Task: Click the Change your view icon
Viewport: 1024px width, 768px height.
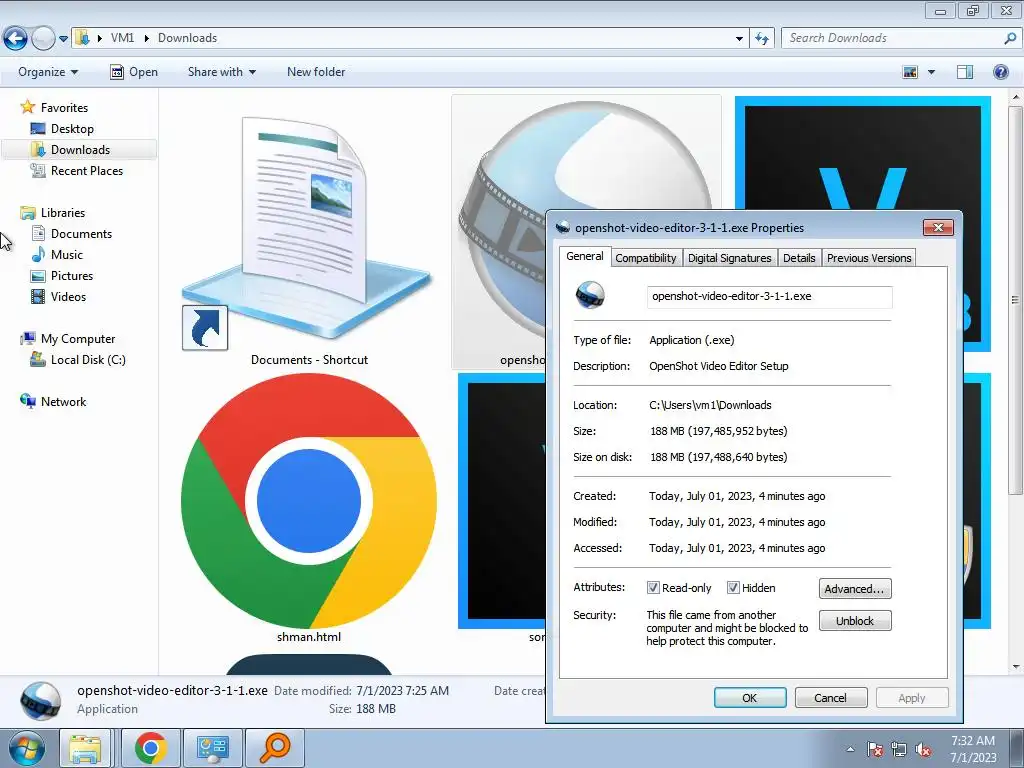Action: pyautogui.click(x=910, y=72)
